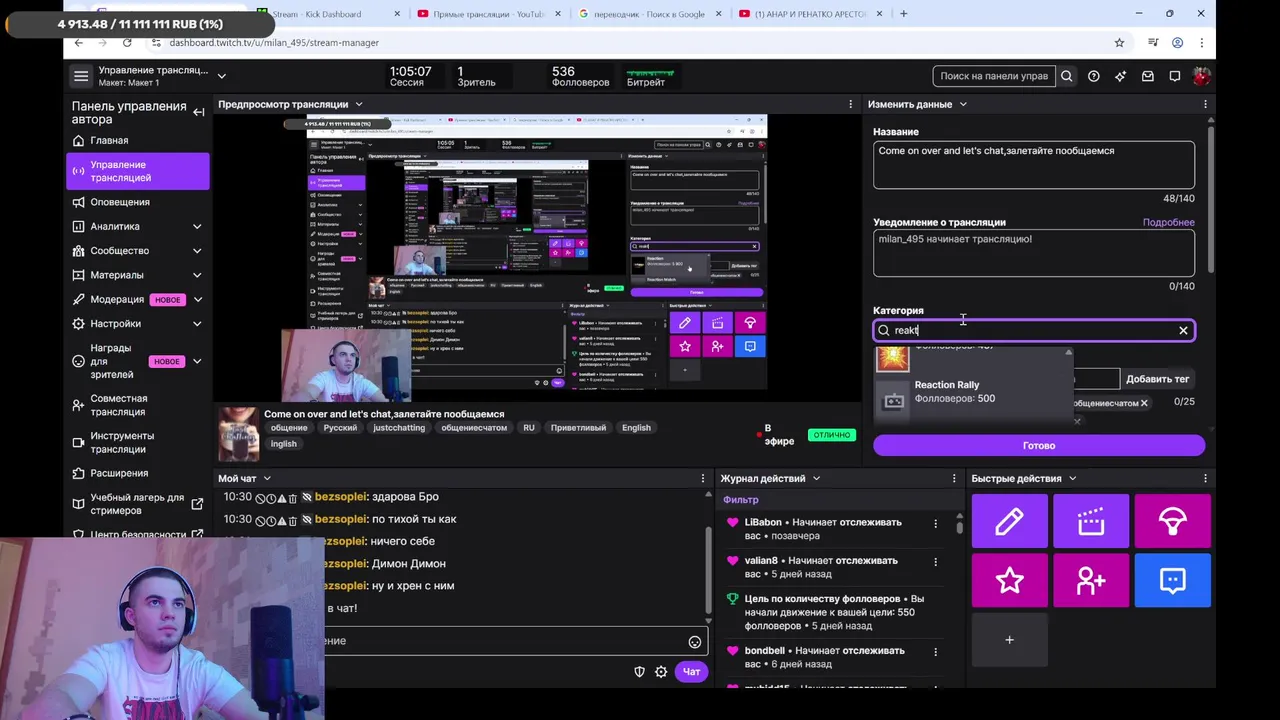Add a new quick action with plus tile
1280x720 pixels.
[1009, 639]
